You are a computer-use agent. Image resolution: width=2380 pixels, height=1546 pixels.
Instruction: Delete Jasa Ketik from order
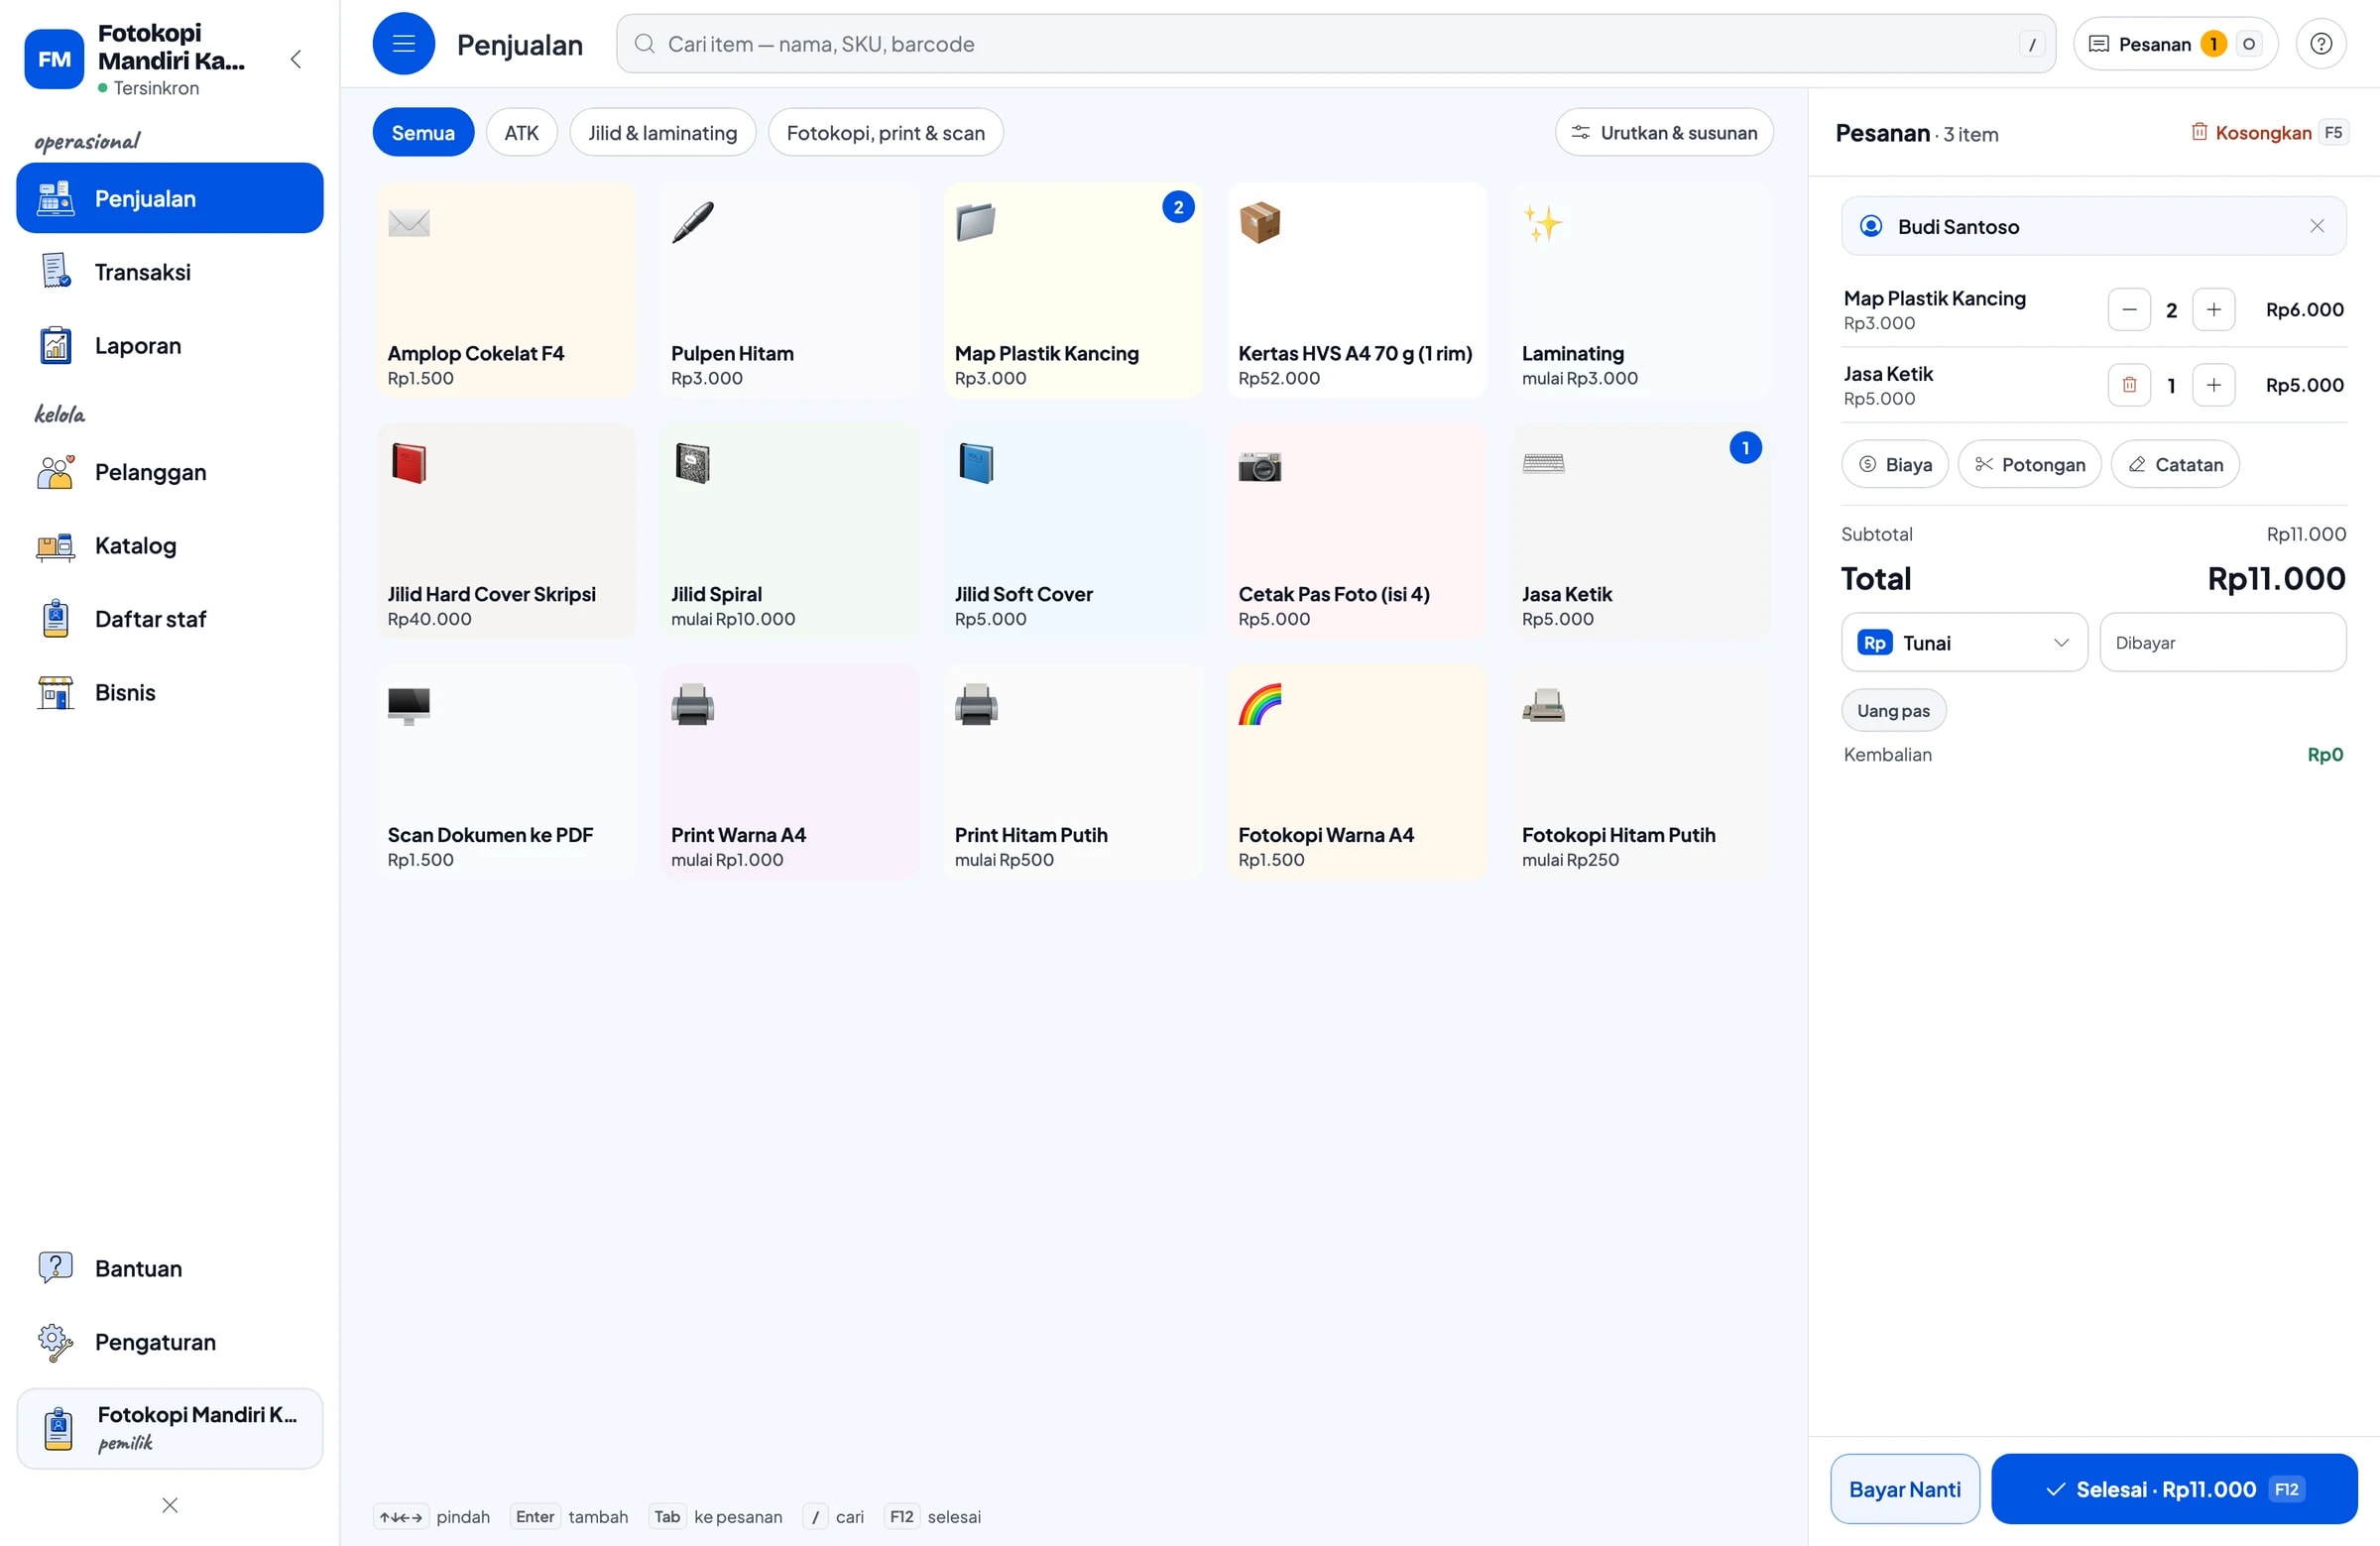coord(2129,385)
